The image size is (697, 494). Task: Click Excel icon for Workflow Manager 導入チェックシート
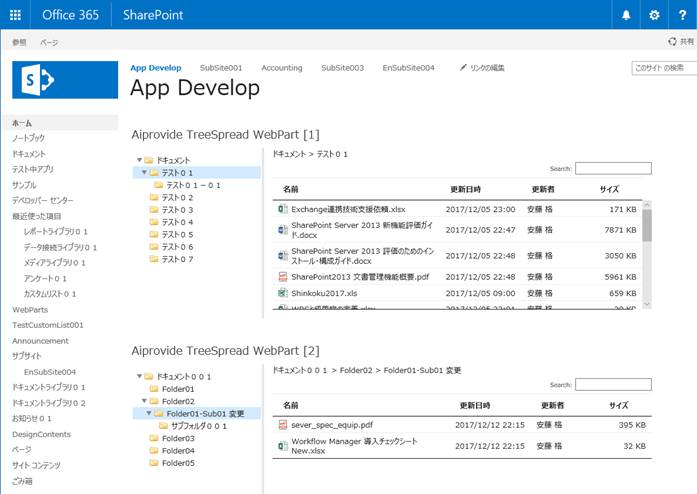pyautogui.click(x=282, y=446)
